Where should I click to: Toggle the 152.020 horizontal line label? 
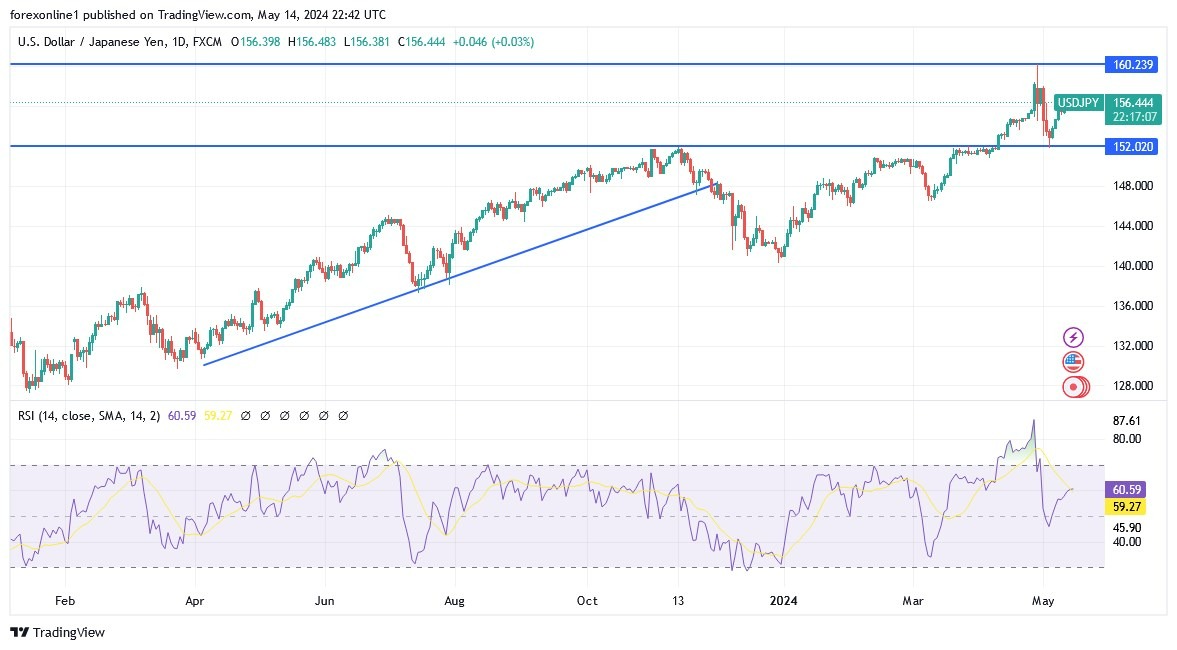click(x=1131, y=146)
